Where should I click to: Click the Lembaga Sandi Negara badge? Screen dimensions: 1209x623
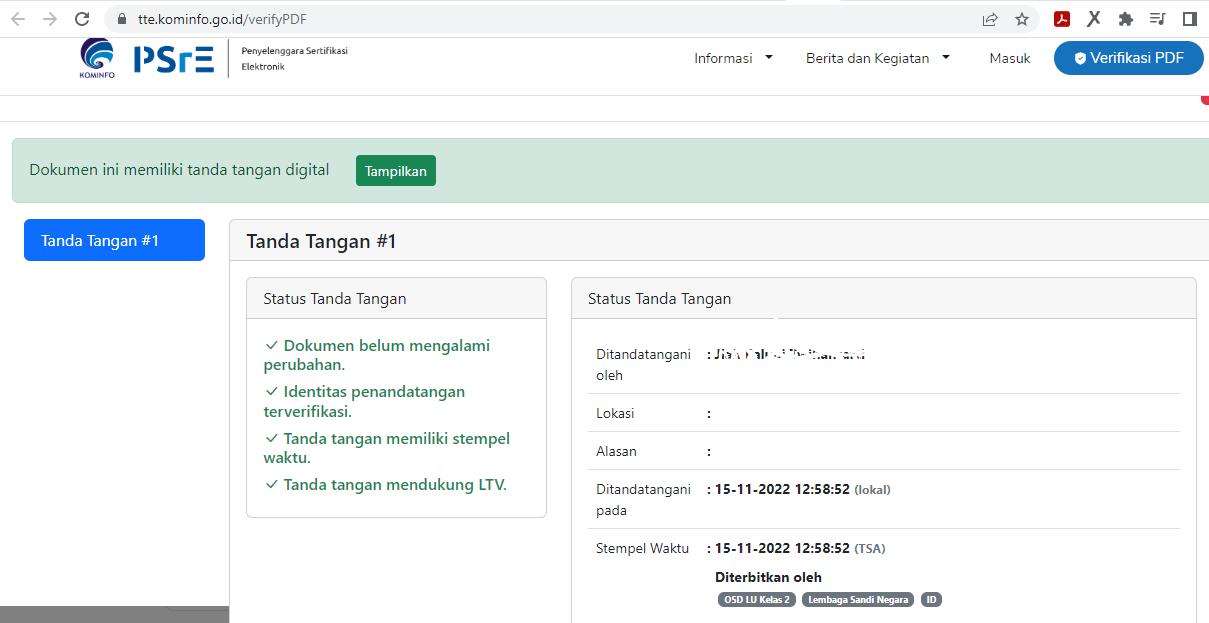pos(858,600)
